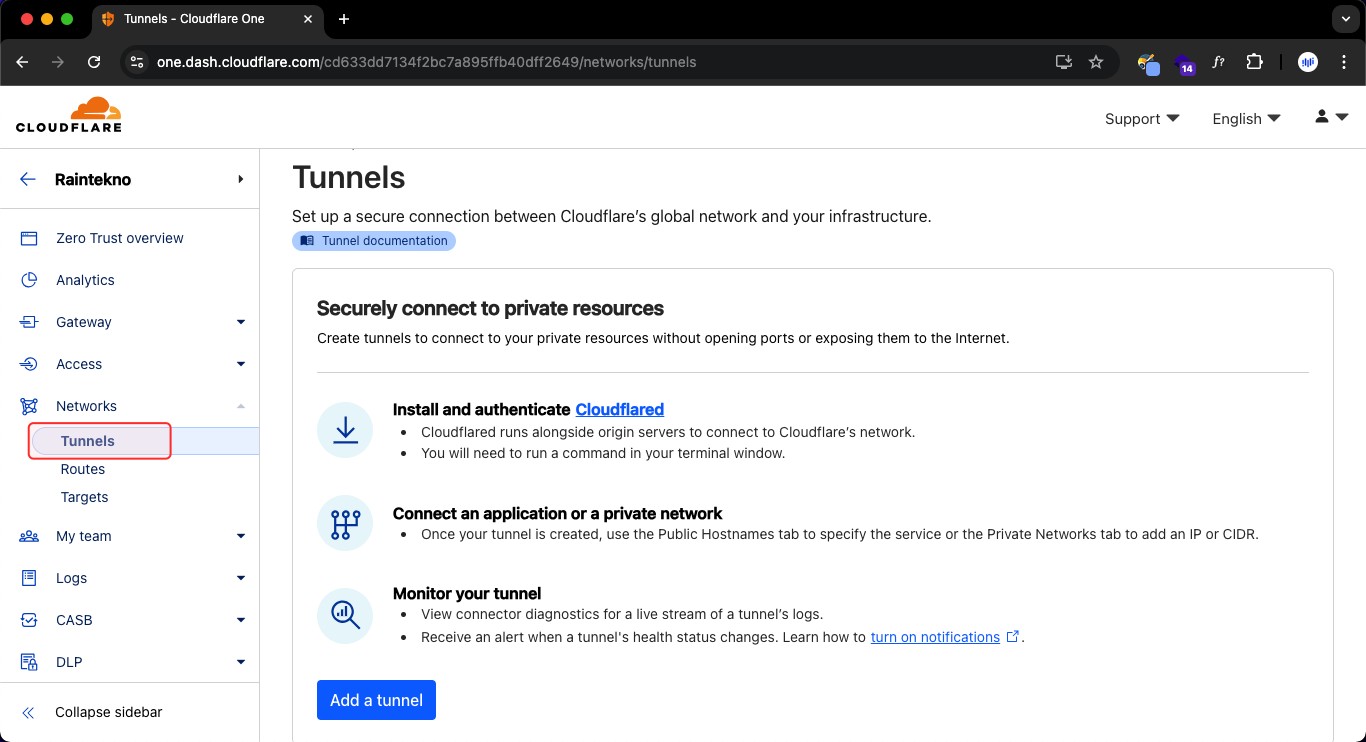Click the back arrow beside Raintekno

[28, 180]
